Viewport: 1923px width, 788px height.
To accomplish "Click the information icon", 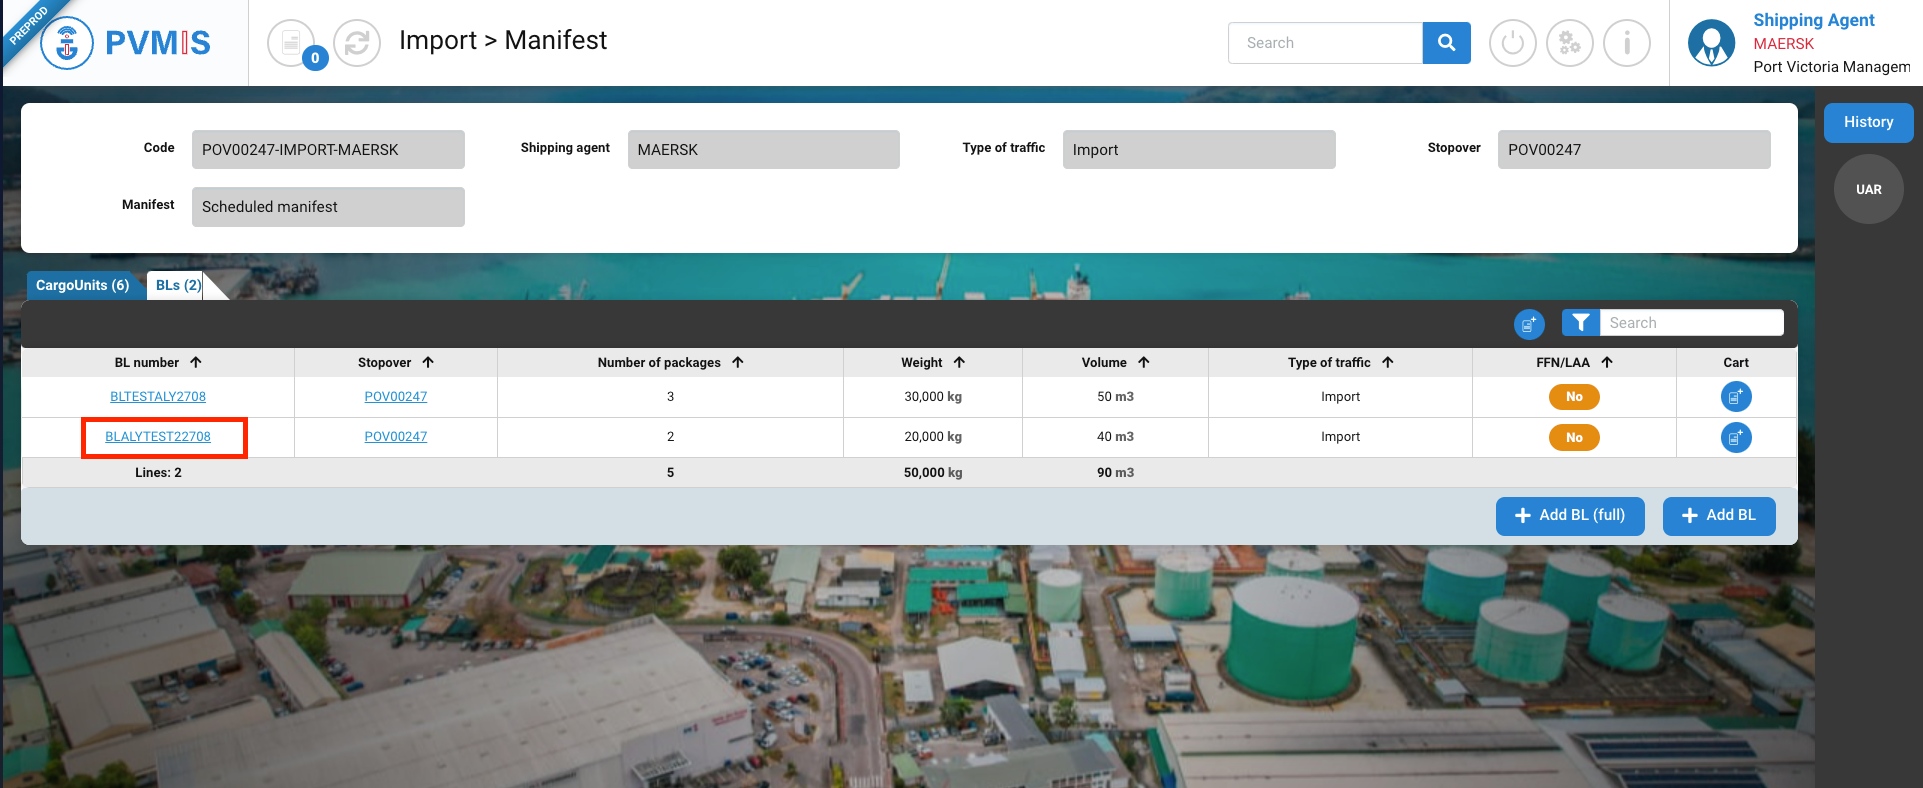I will 1626,43.
